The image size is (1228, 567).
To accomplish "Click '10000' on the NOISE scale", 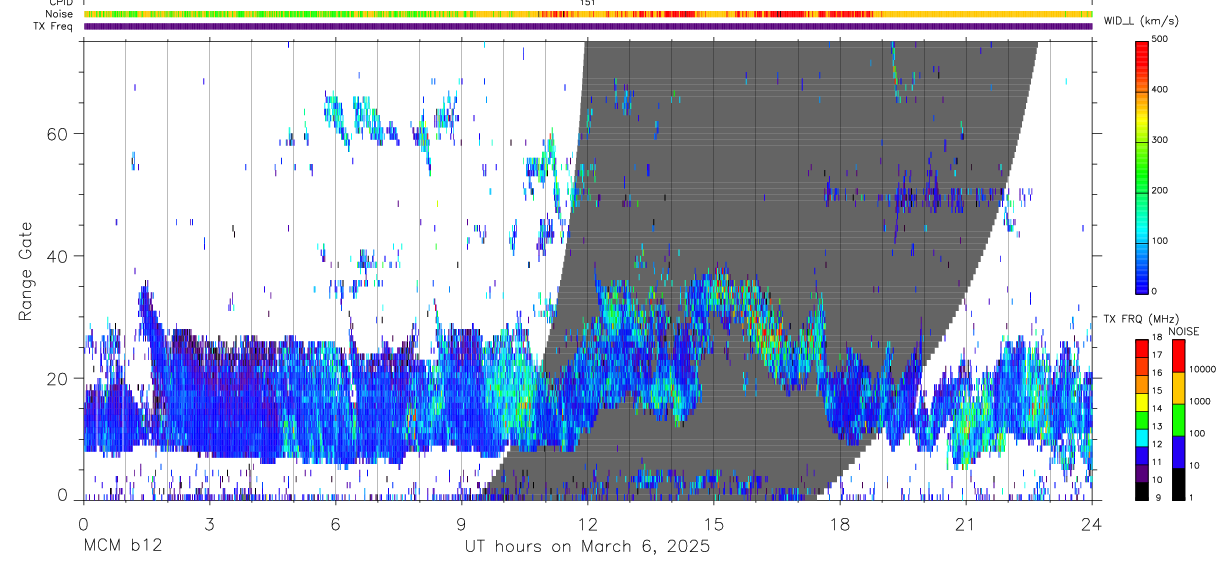I will [1203, 369].
